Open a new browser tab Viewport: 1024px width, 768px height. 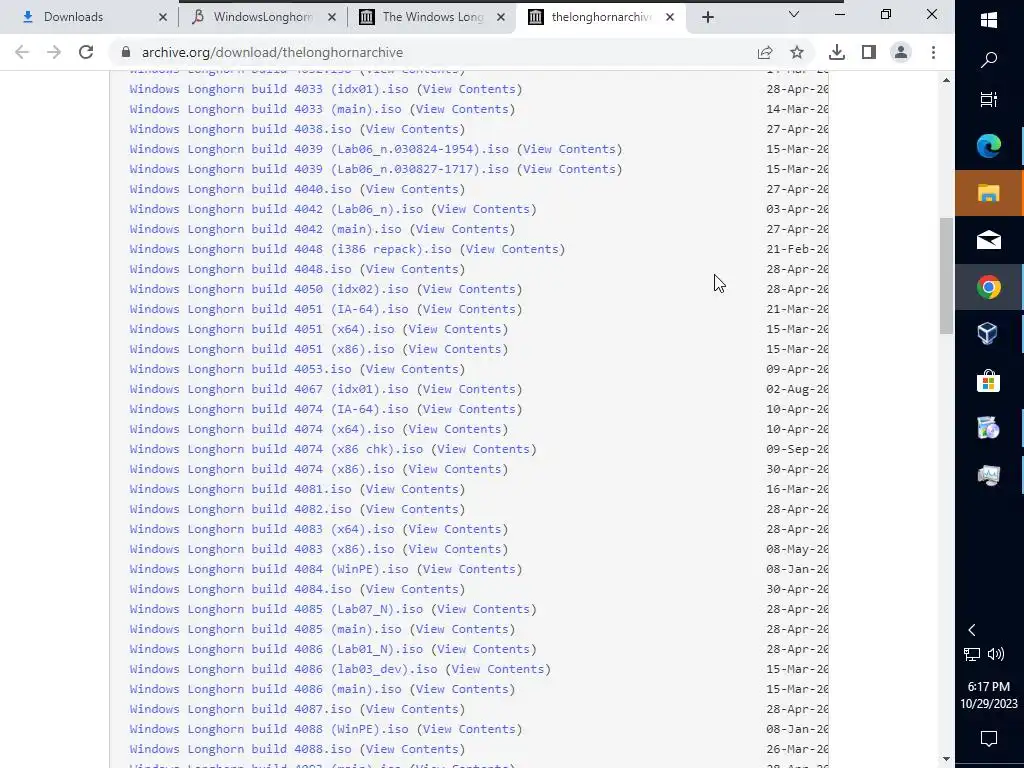point(708,17)
